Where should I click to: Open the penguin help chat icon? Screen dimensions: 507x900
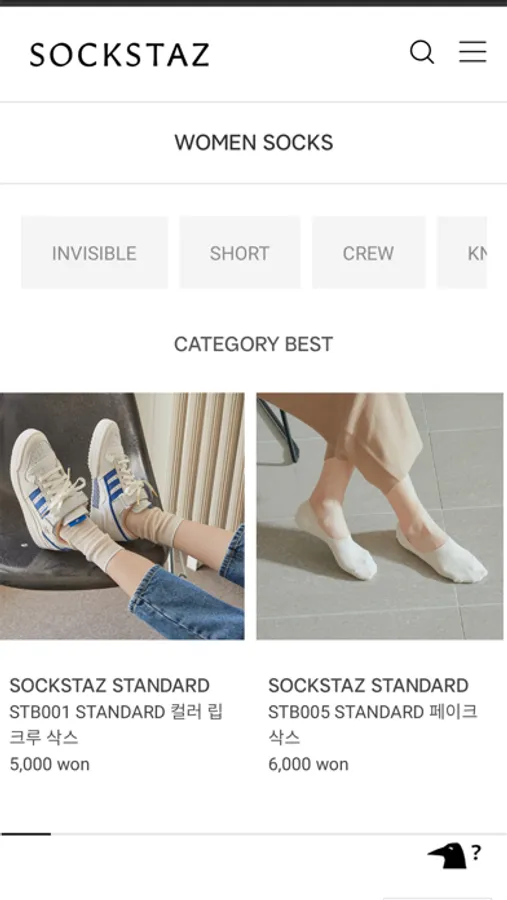[x=447, y=856]
